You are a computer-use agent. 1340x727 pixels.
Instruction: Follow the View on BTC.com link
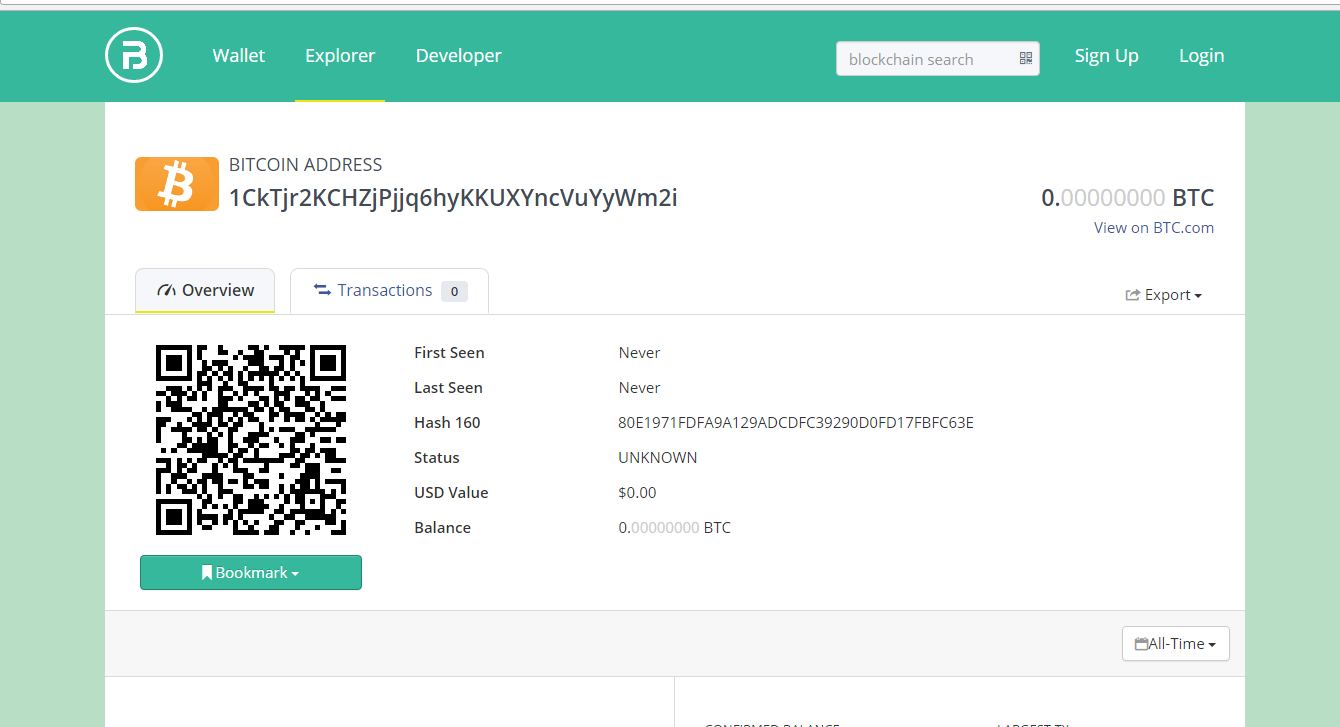coord(1153,227)
